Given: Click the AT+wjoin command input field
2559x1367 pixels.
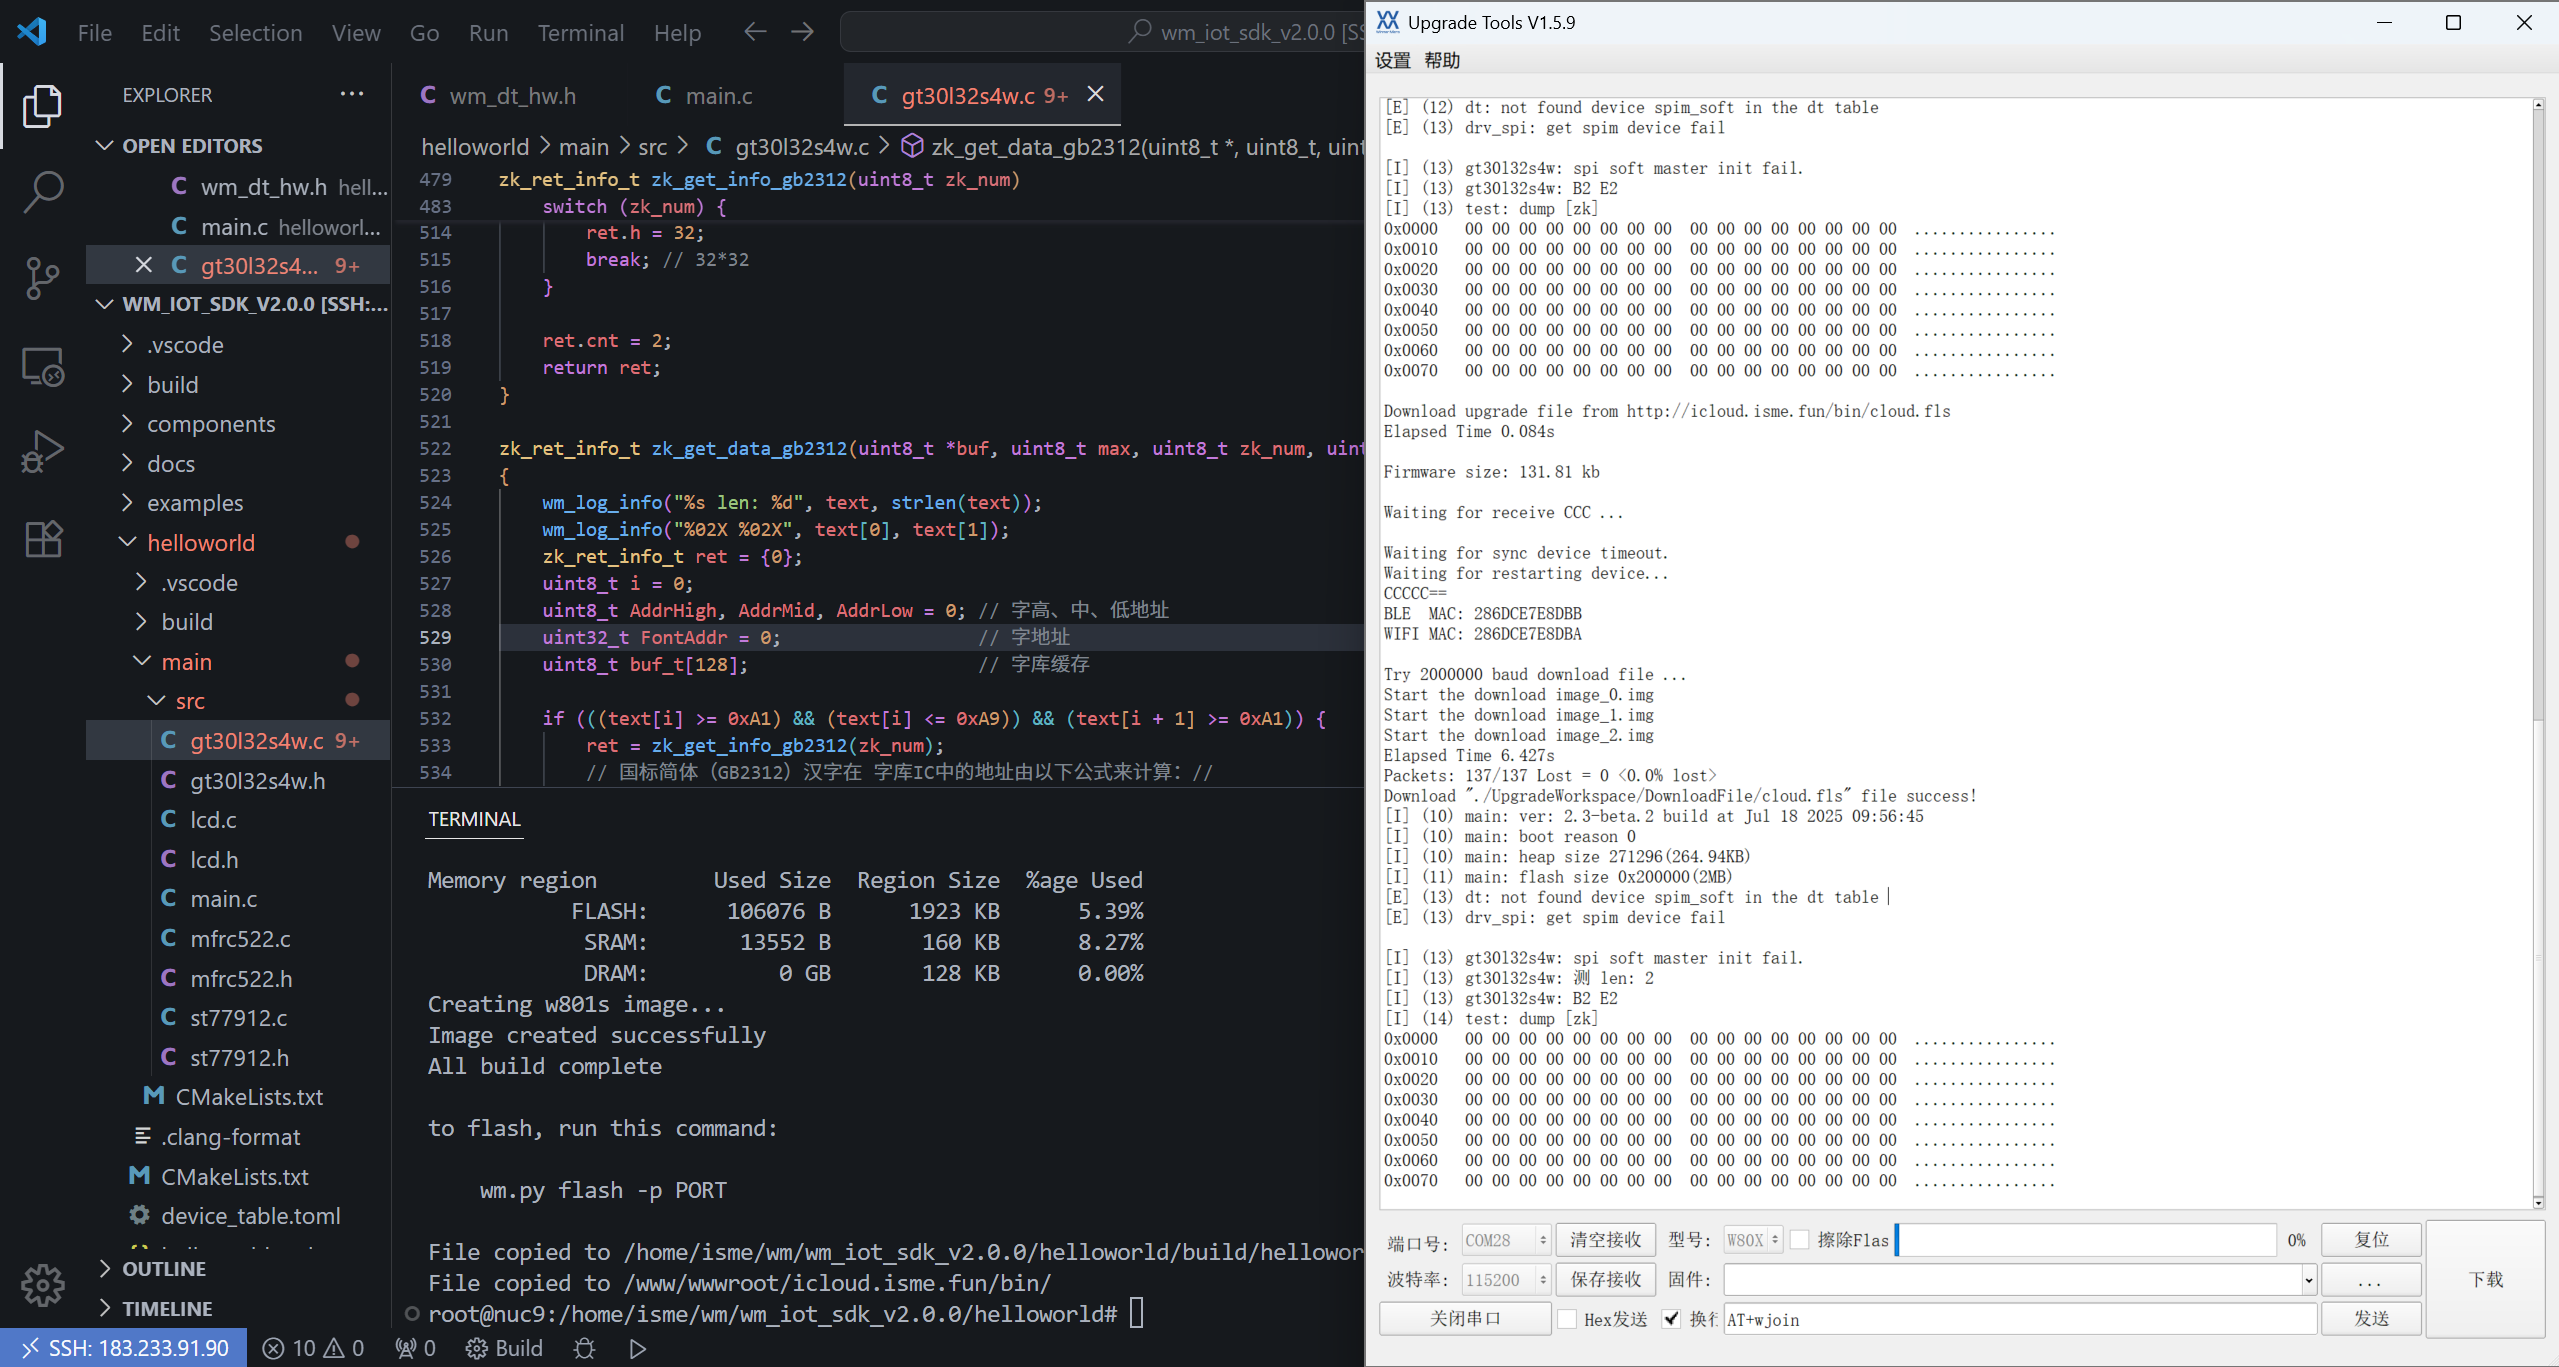Looking at the screenshot, I should [x=2020, y=1319].
